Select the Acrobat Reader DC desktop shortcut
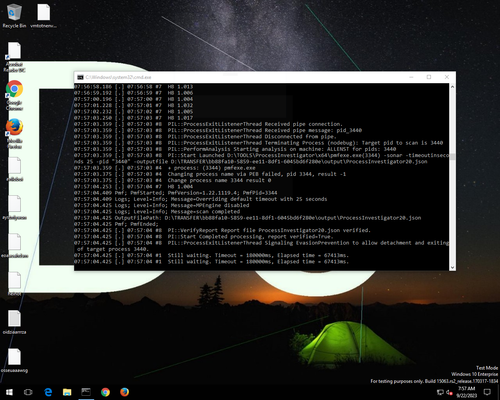Screen dimensions: 500x400 14,57
